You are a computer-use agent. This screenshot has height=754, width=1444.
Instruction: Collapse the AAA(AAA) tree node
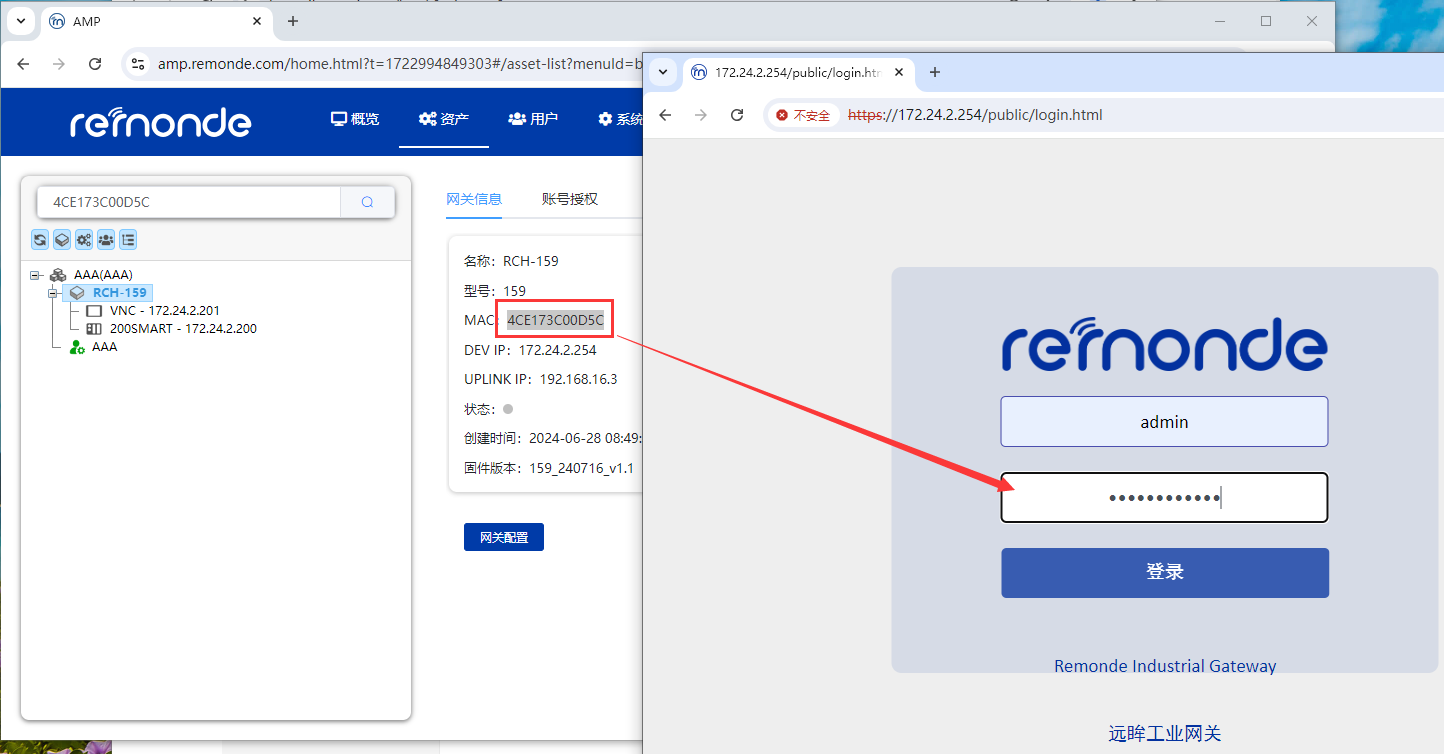[35, 275]
